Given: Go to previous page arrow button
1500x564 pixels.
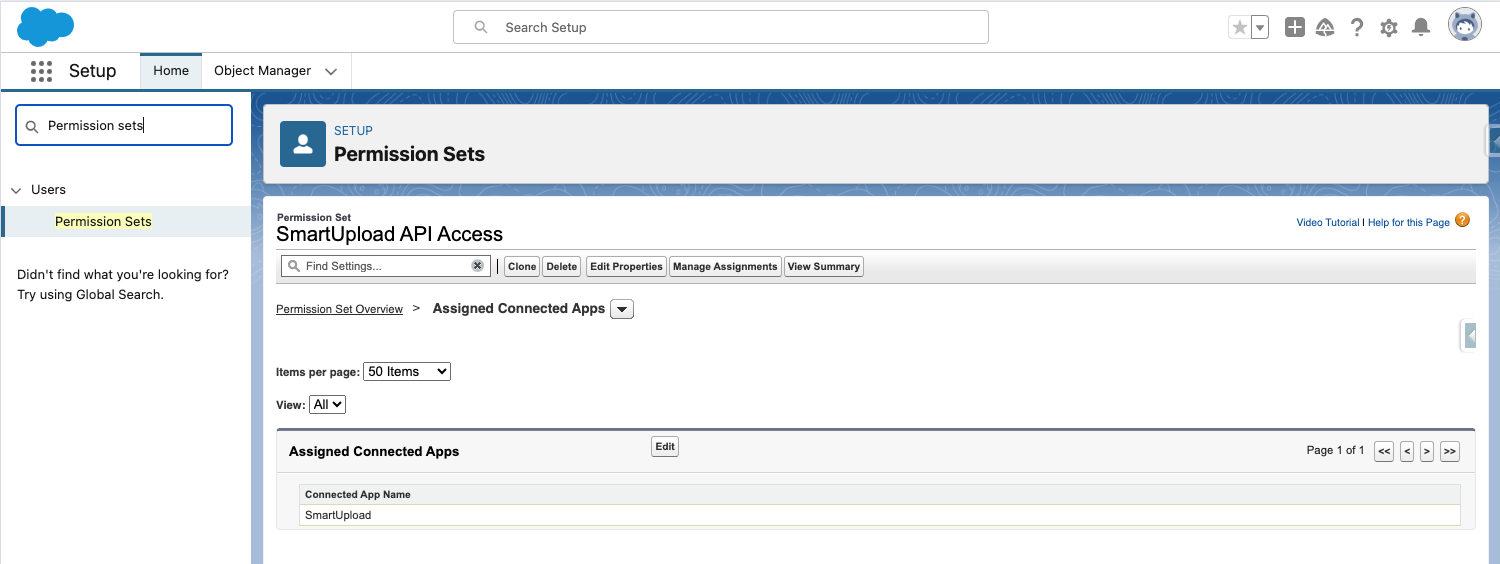Looking at the screenshot, I should 1407,451.
